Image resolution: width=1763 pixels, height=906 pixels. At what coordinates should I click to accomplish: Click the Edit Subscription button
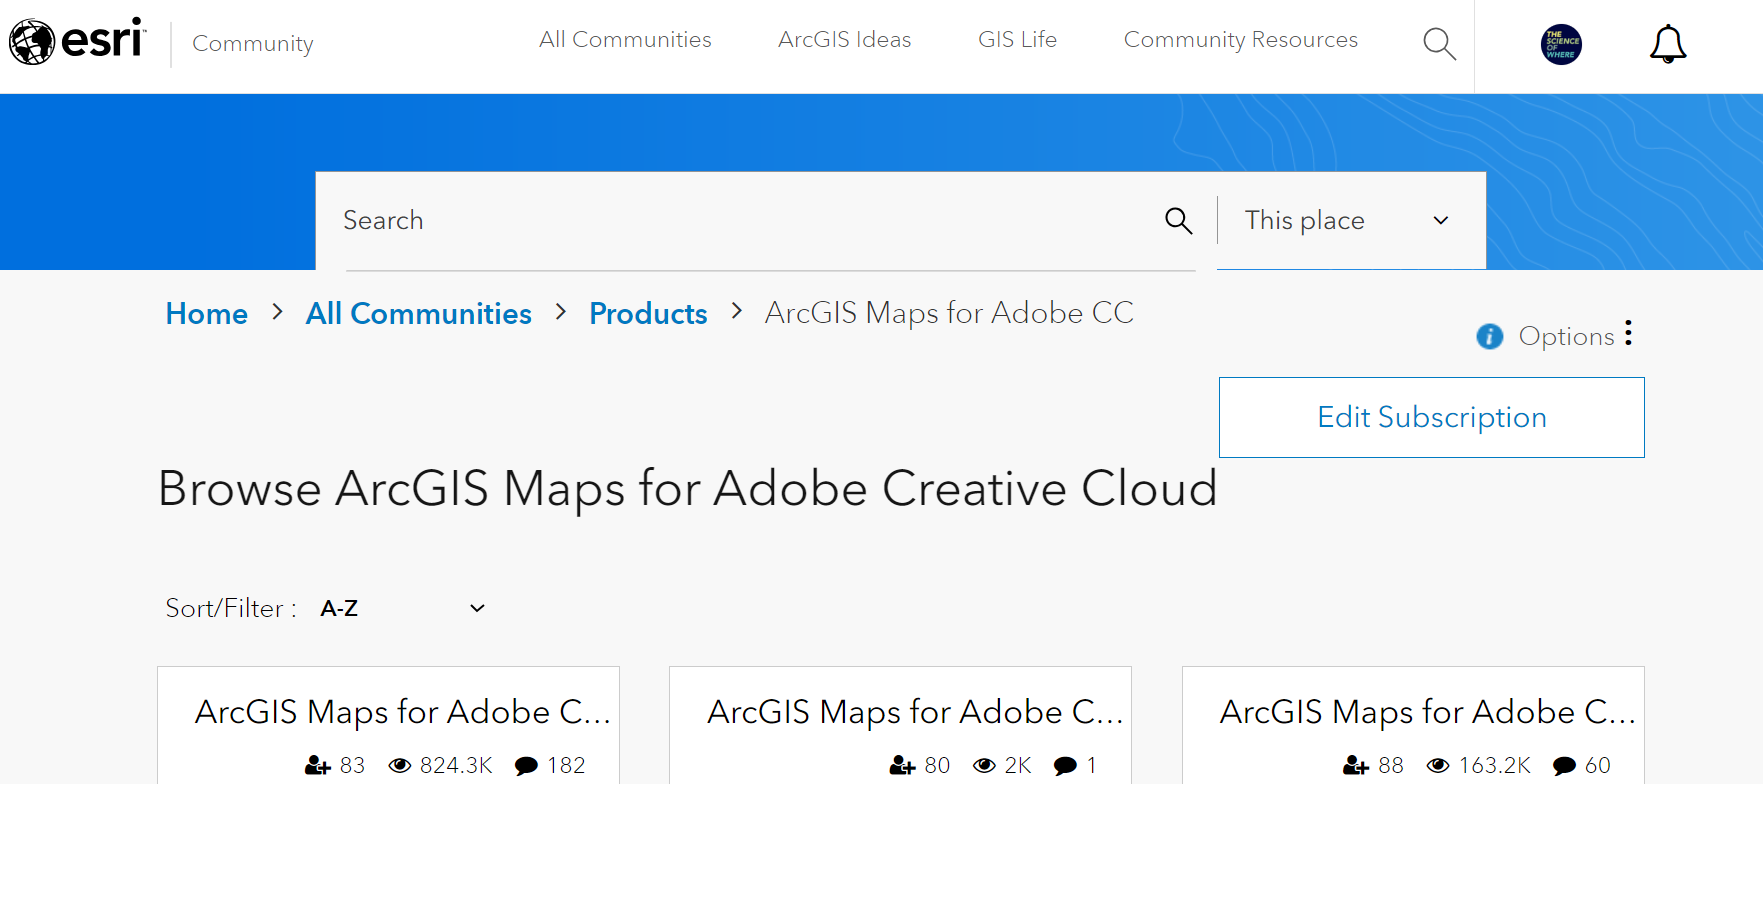pyautogui.click(x=1431, y=417)
